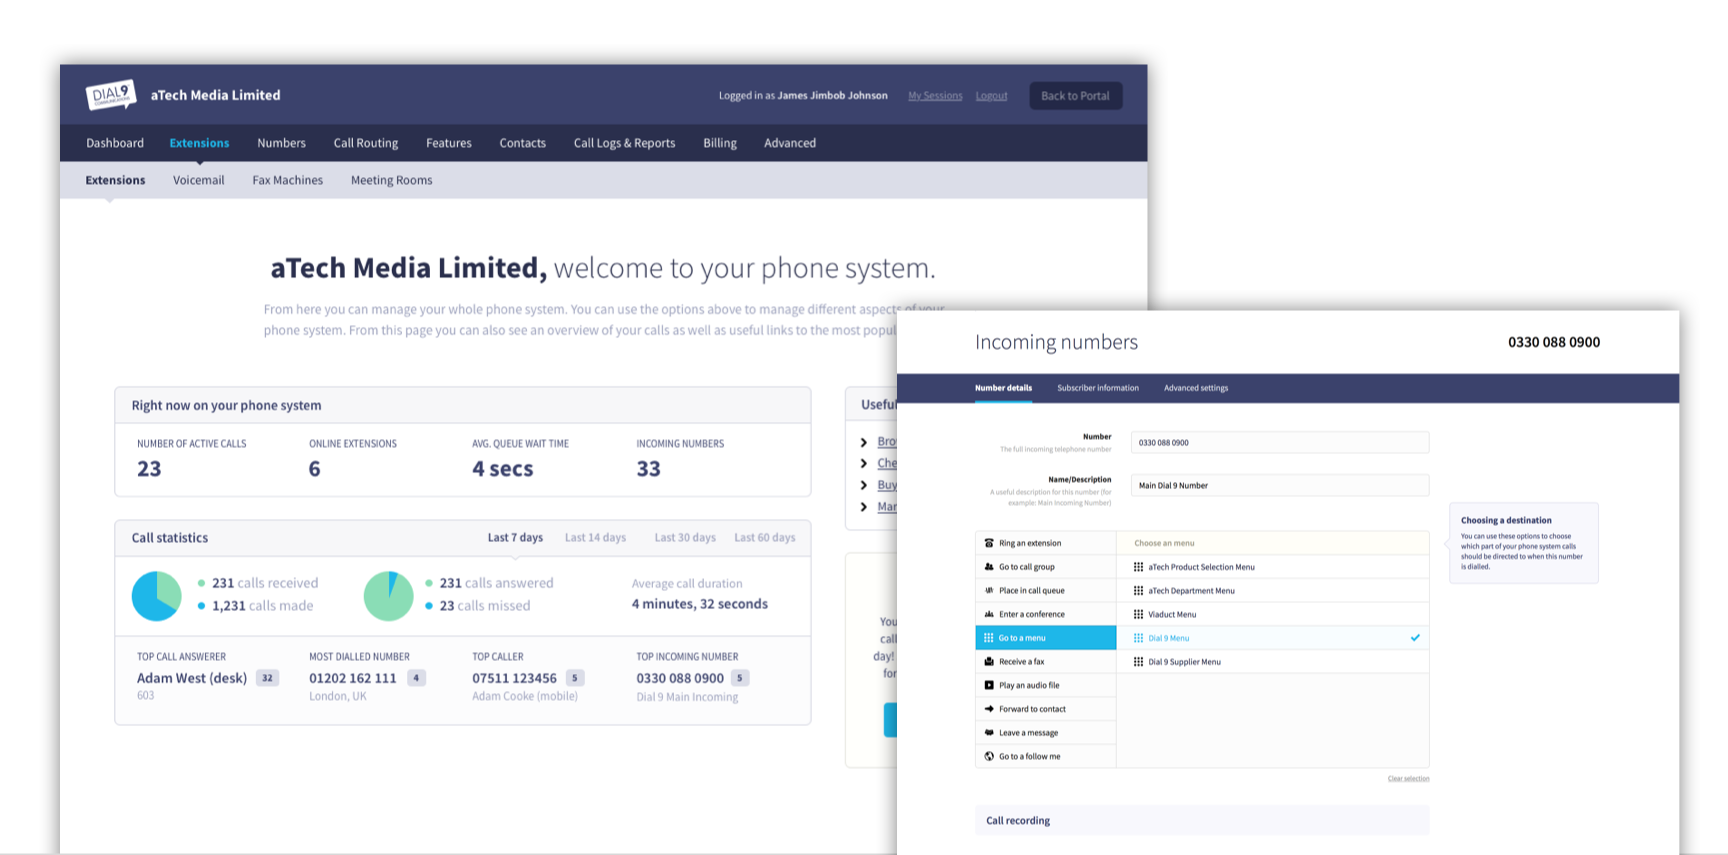Open the Call Routing menu
Screen dimensions: 1728x855
[x=366, y=143]
